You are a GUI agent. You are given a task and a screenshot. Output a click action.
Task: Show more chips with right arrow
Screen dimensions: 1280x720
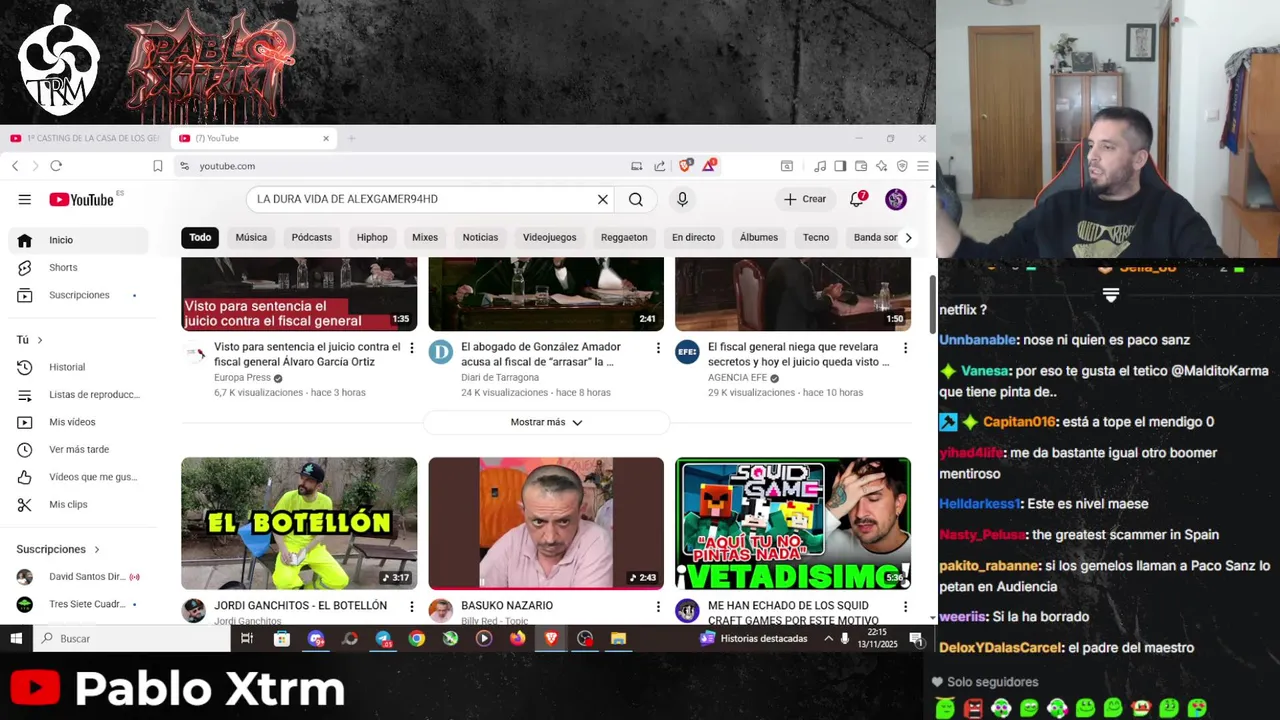(x=908, y=237)
